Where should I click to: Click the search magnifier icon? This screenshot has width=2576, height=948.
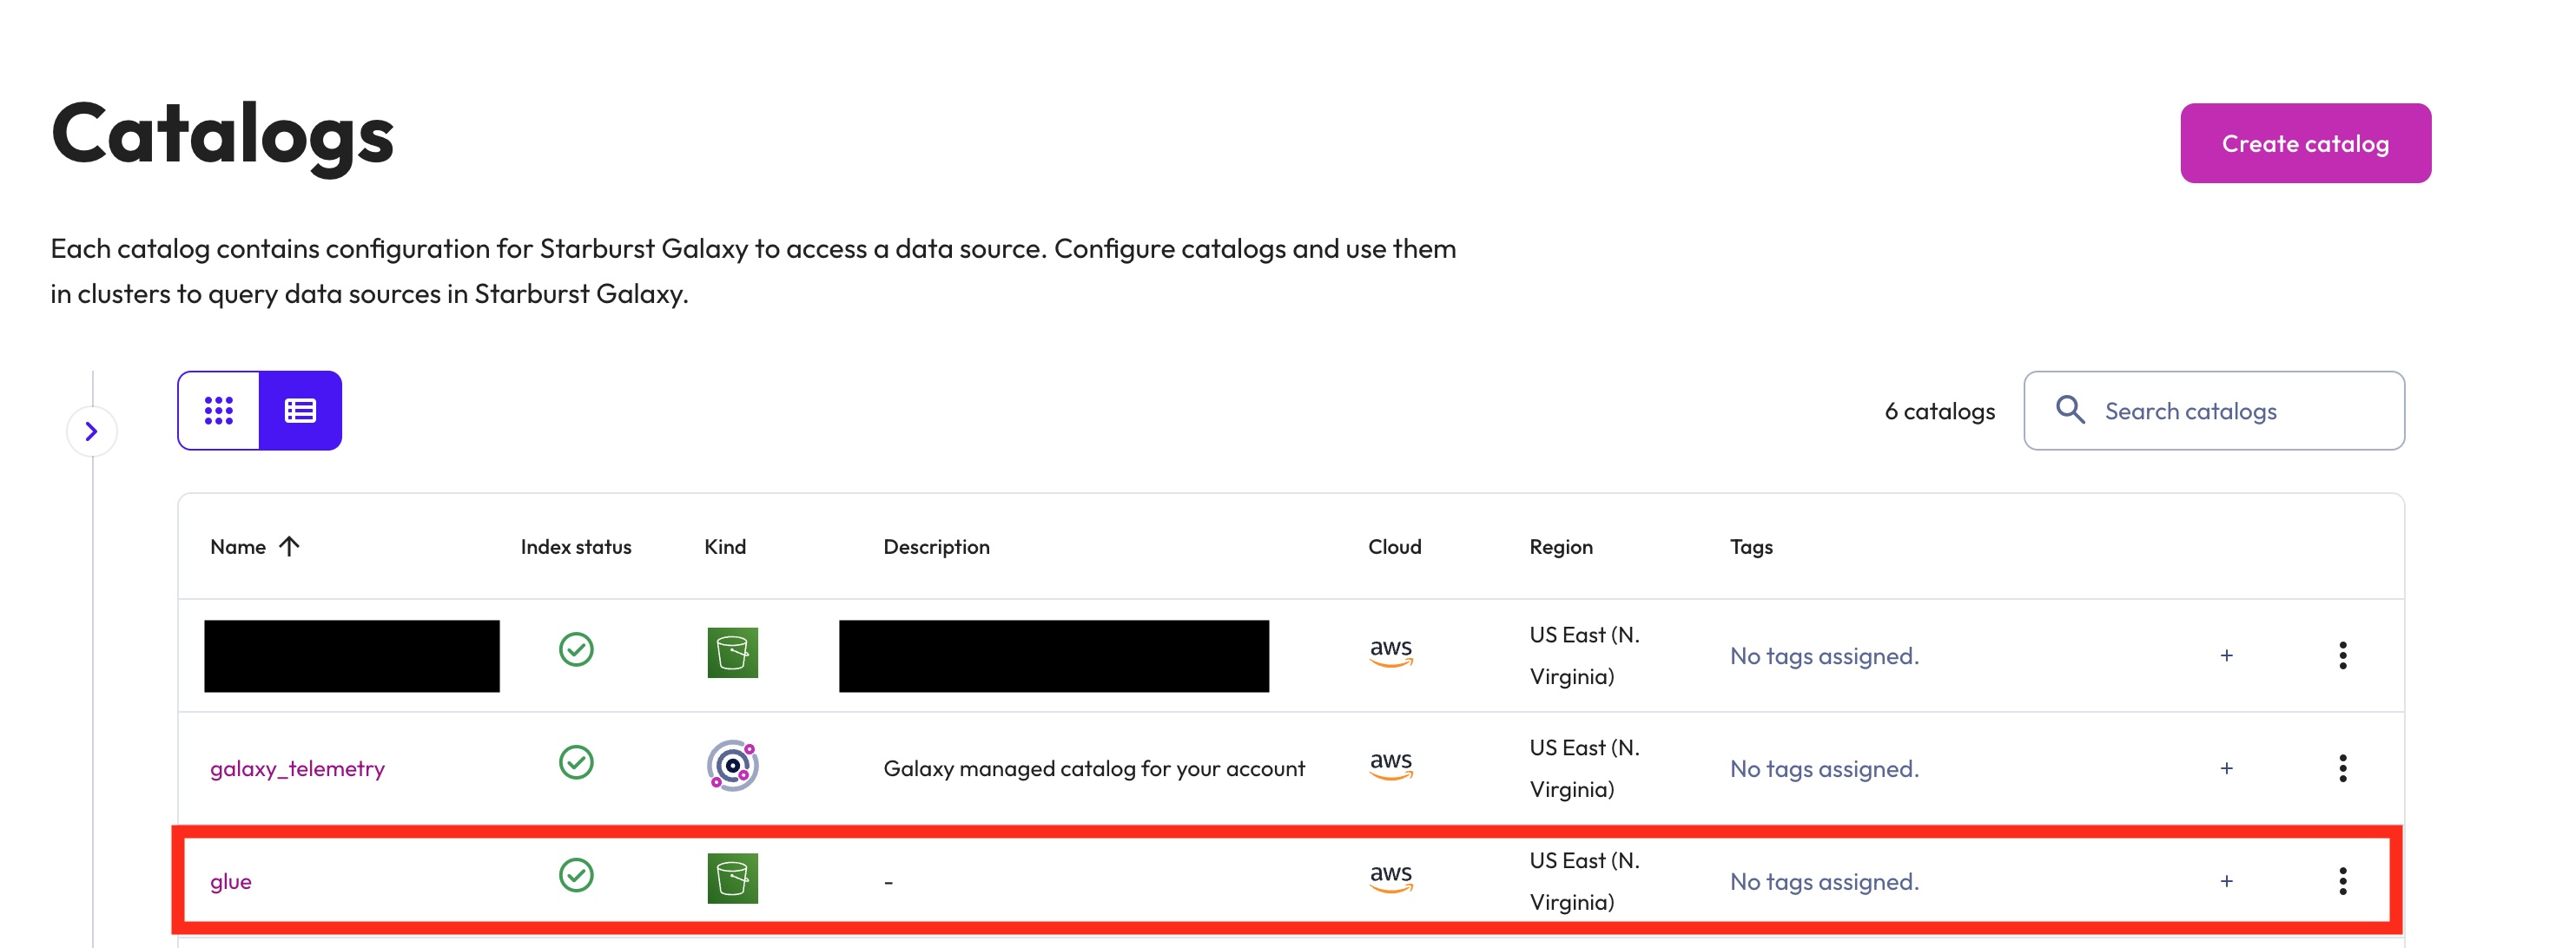[x=2069, y=410]
